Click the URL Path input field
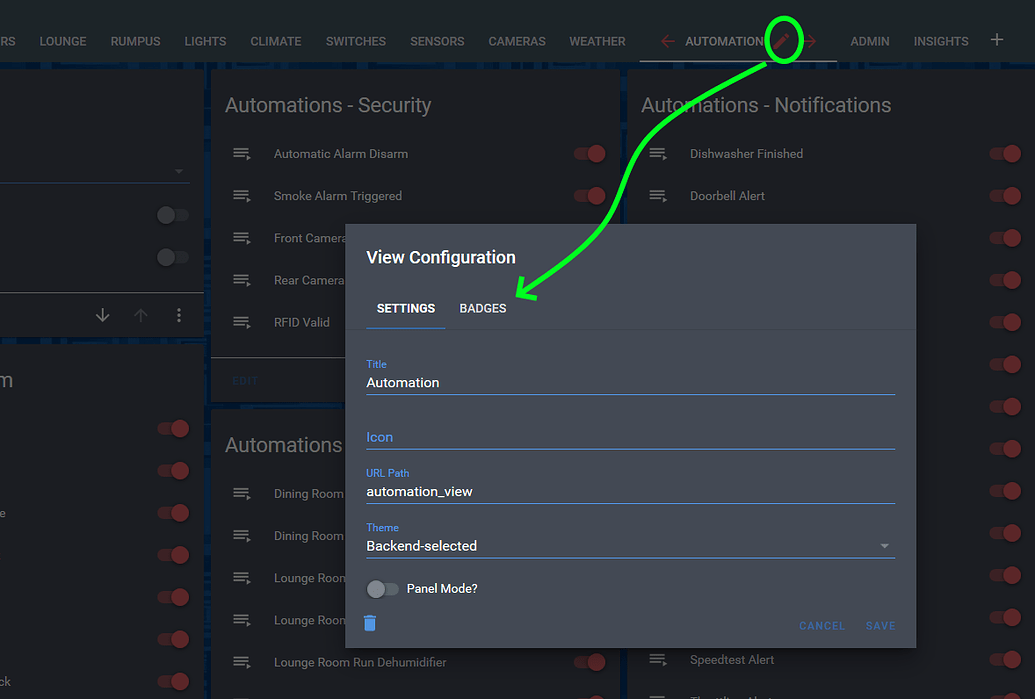1035x699 pixels. [630, 491]
